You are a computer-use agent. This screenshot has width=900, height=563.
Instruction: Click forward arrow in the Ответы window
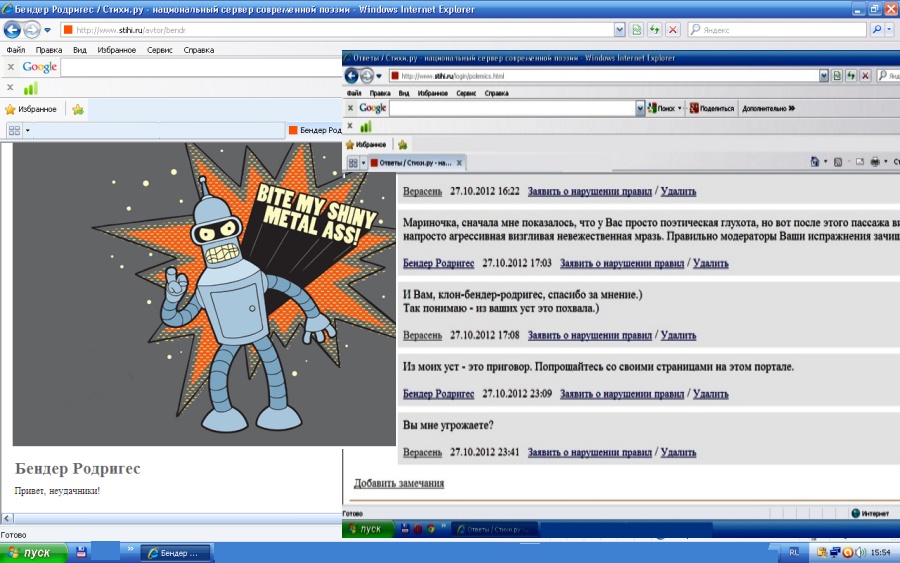tap(367, 76)
